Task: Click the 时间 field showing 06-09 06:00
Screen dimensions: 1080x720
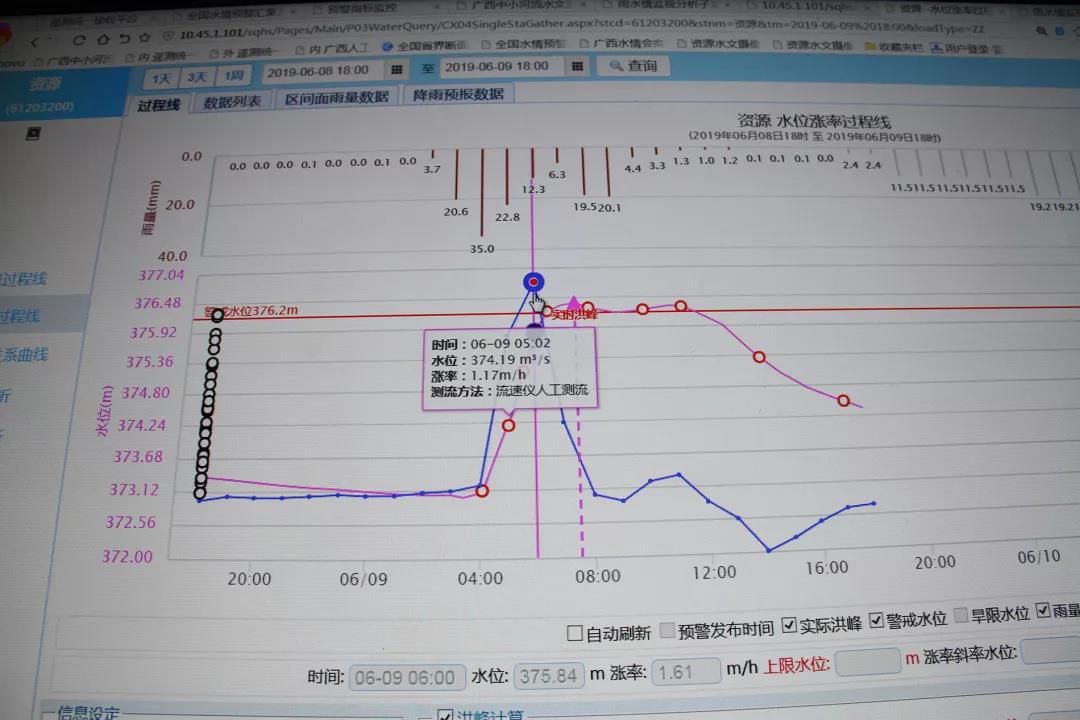Action: pyautogui.click(x=406, y=678)
